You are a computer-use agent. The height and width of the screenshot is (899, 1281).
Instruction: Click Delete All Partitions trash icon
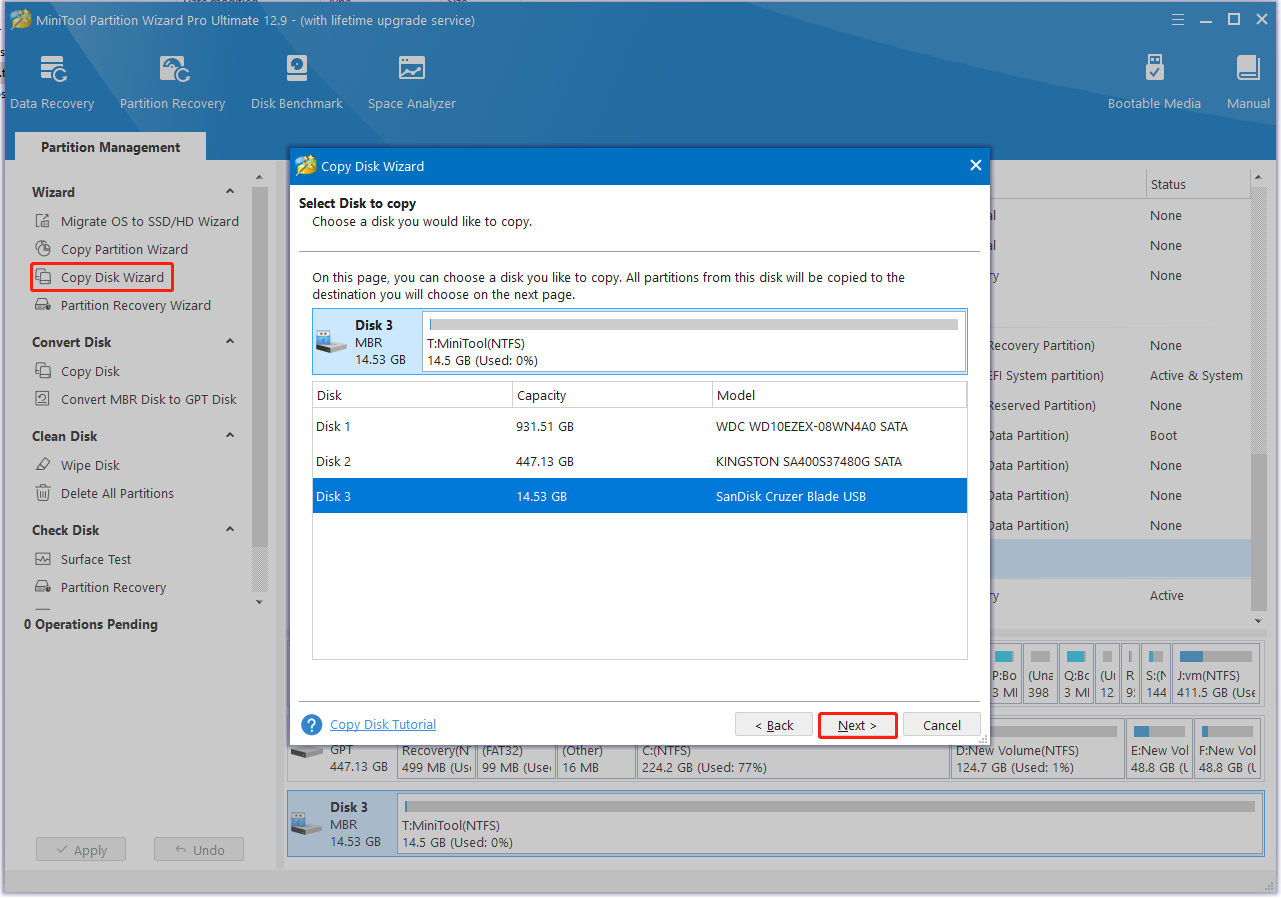coord(42,493)
